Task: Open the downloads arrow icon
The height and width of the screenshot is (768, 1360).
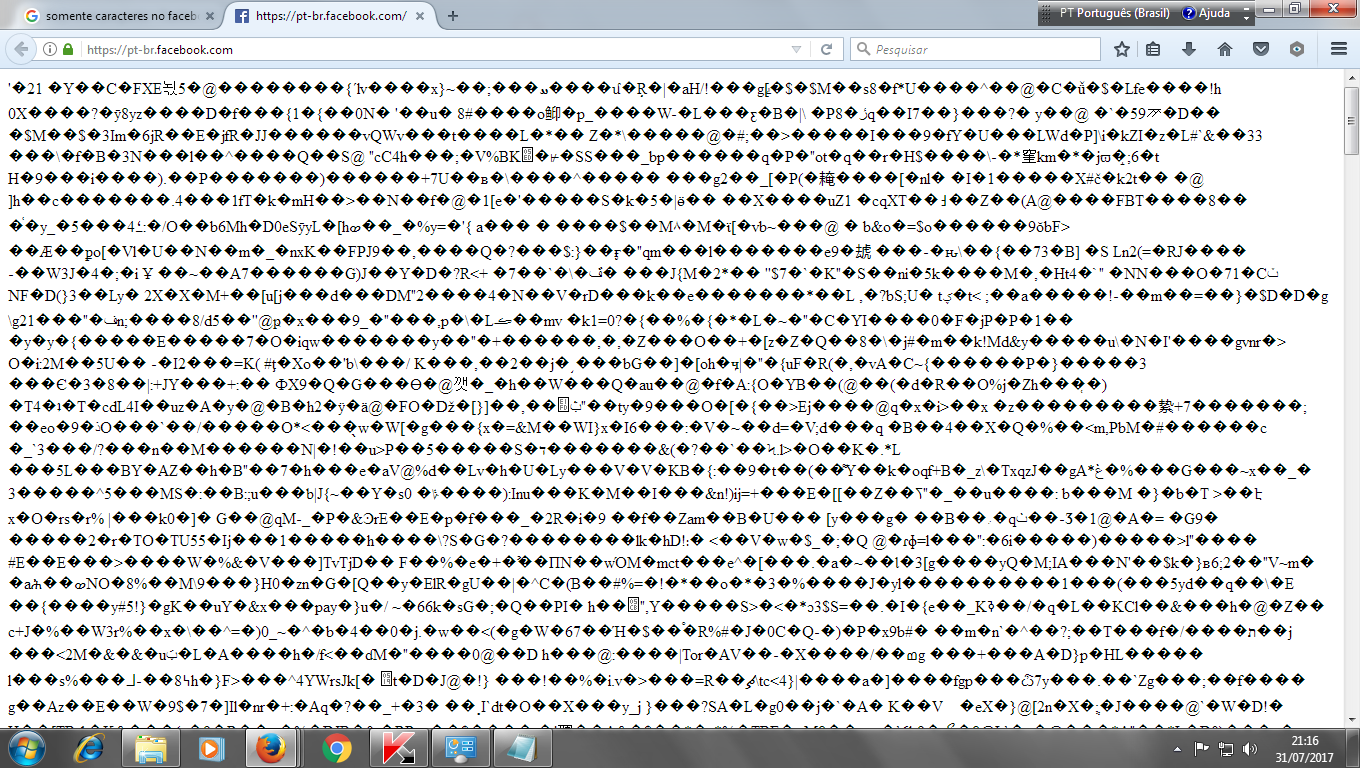Action: [1189, 49]
